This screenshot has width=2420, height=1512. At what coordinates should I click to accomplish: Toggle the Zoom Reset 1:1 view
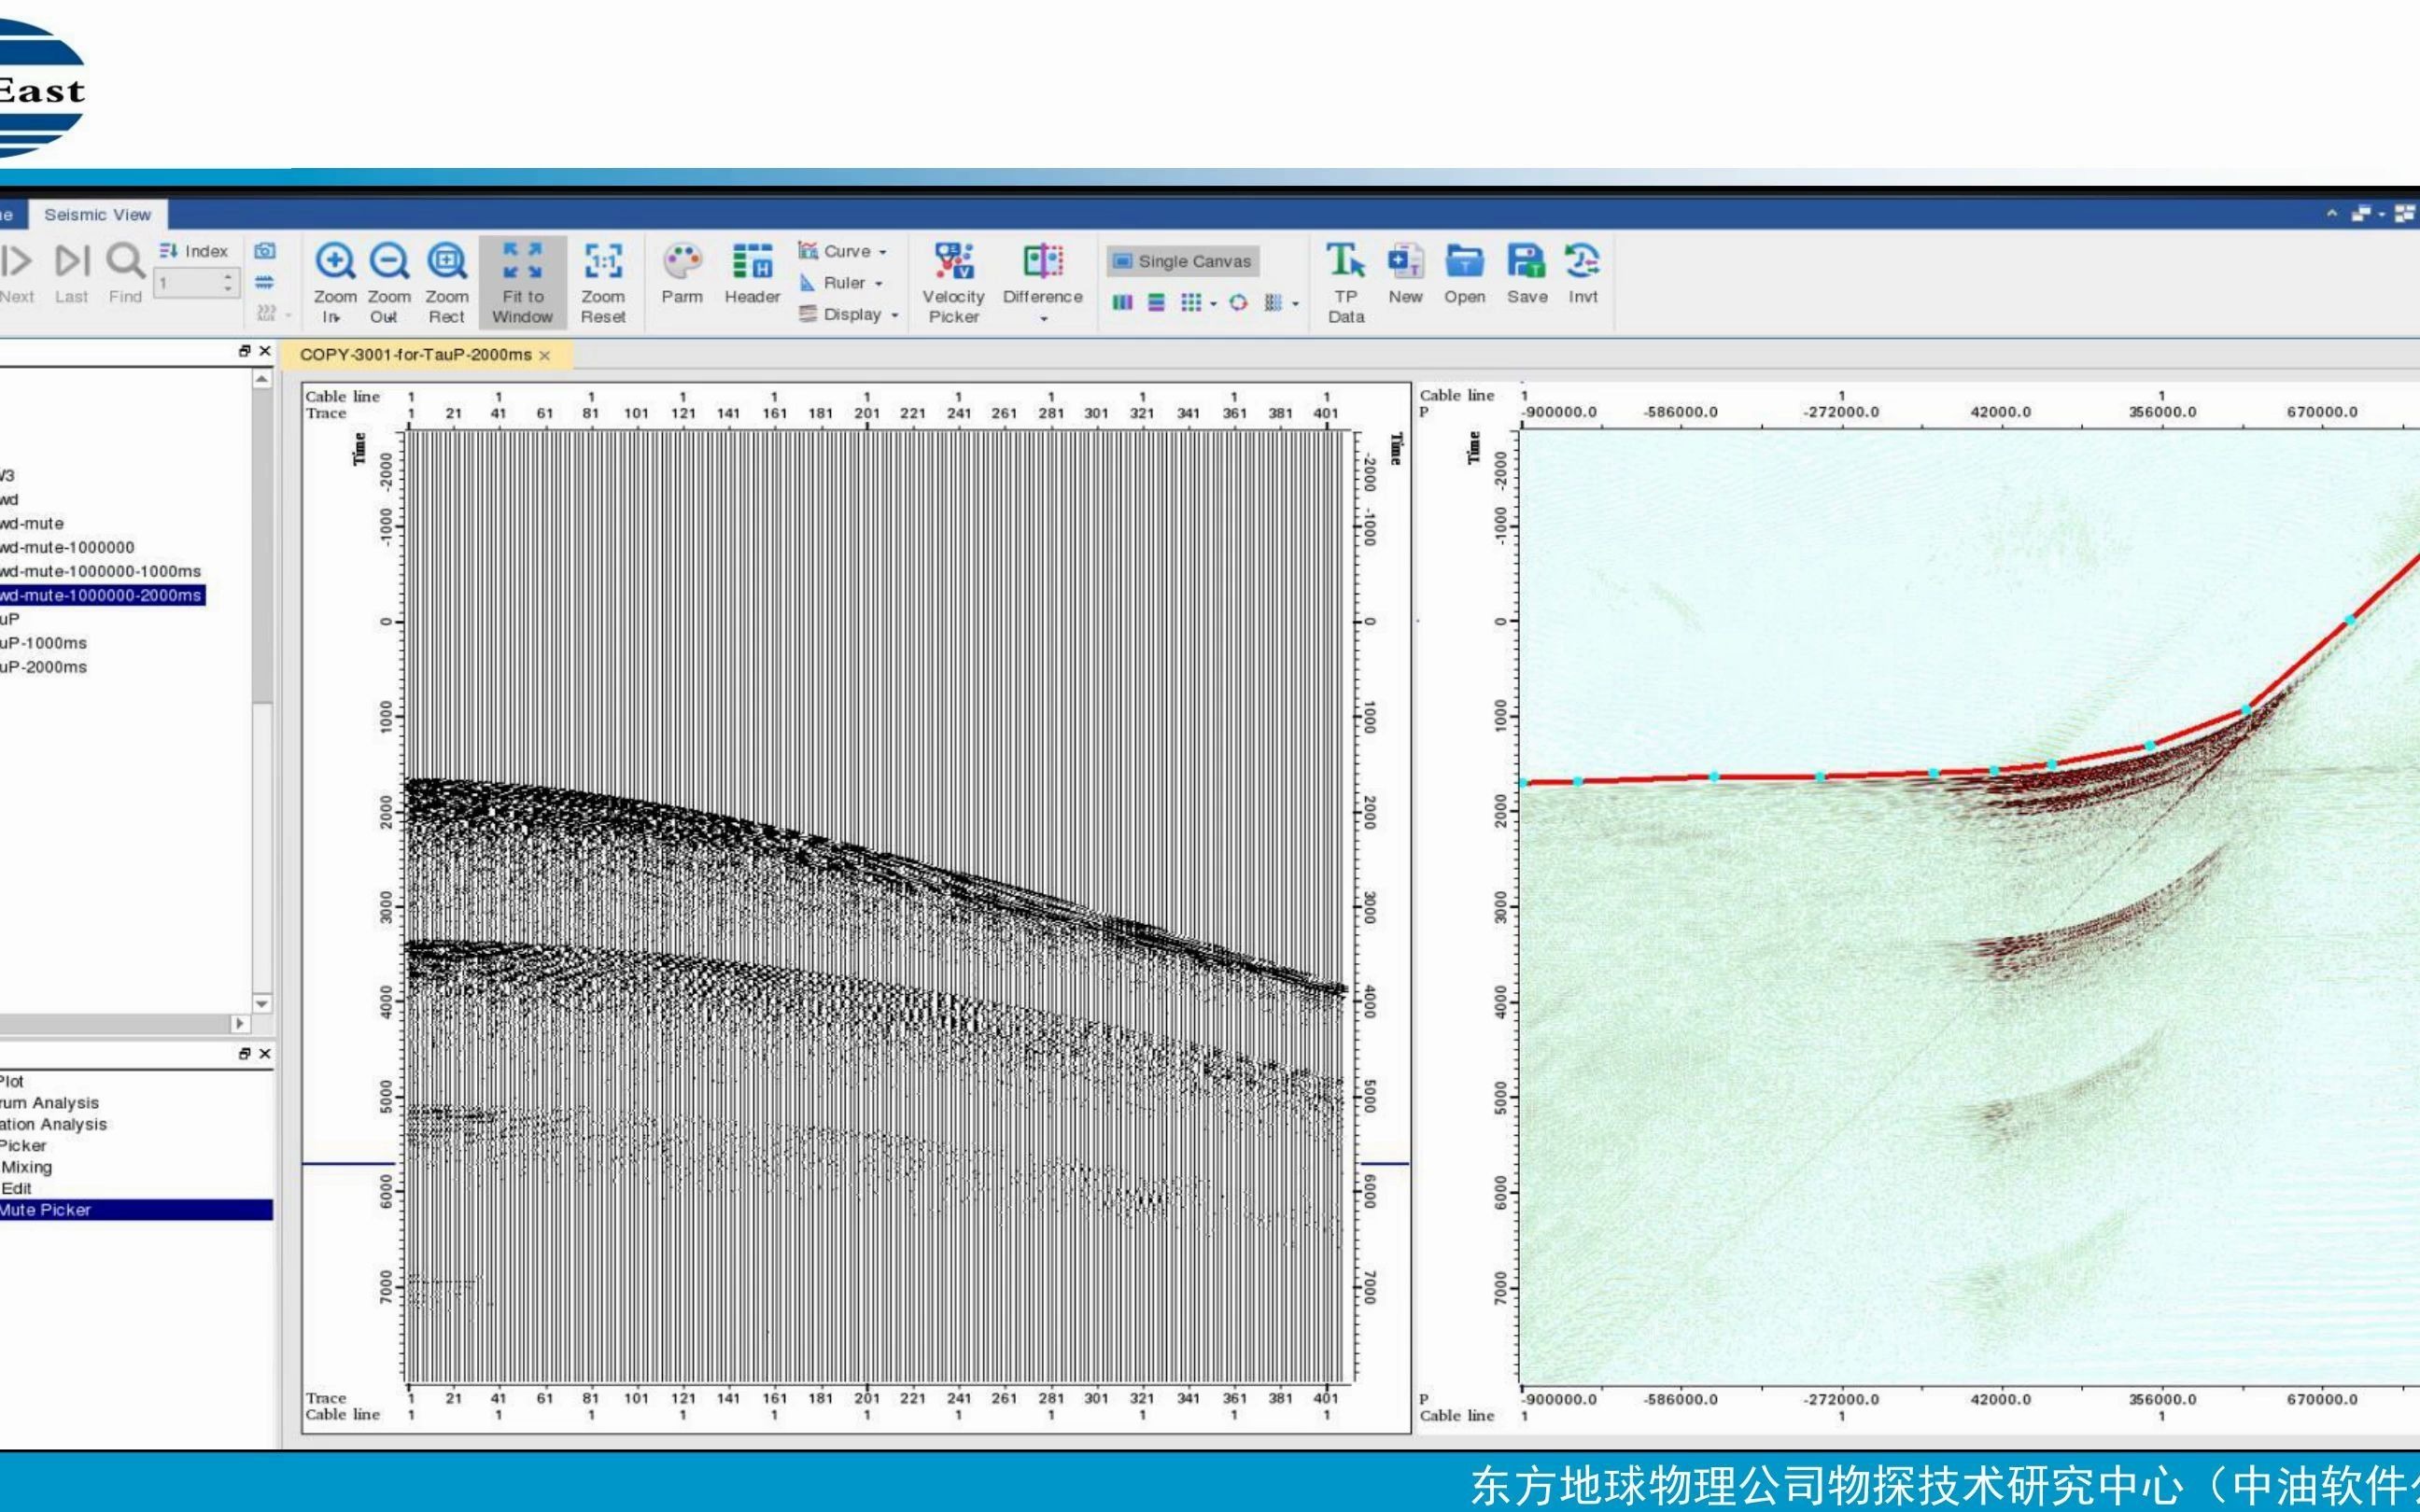click(603, 262)
